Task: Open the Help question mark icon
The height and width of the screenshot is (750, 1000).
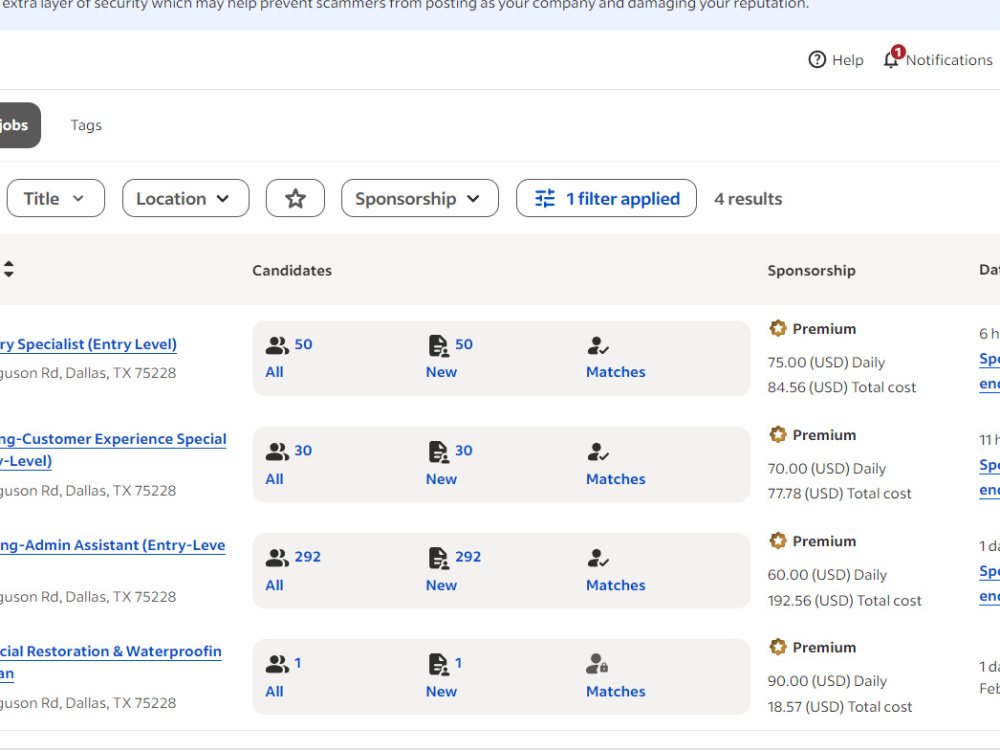Action: point(817,59)
